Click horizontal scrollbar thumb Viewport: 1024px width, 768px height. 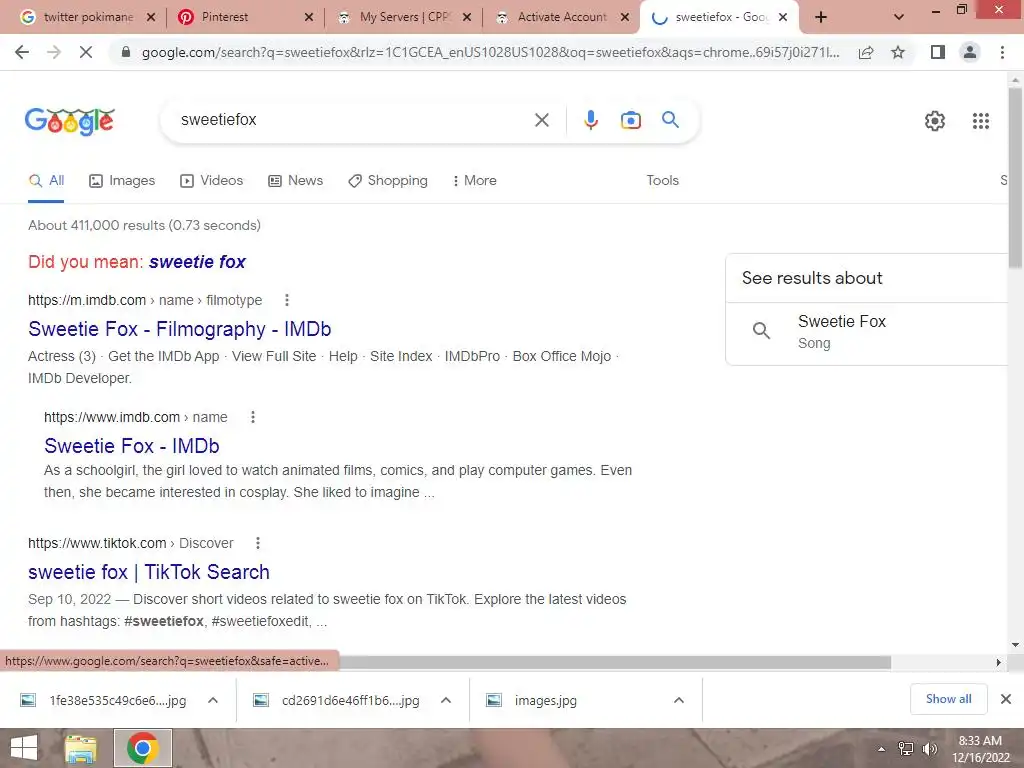click(614, 662)
